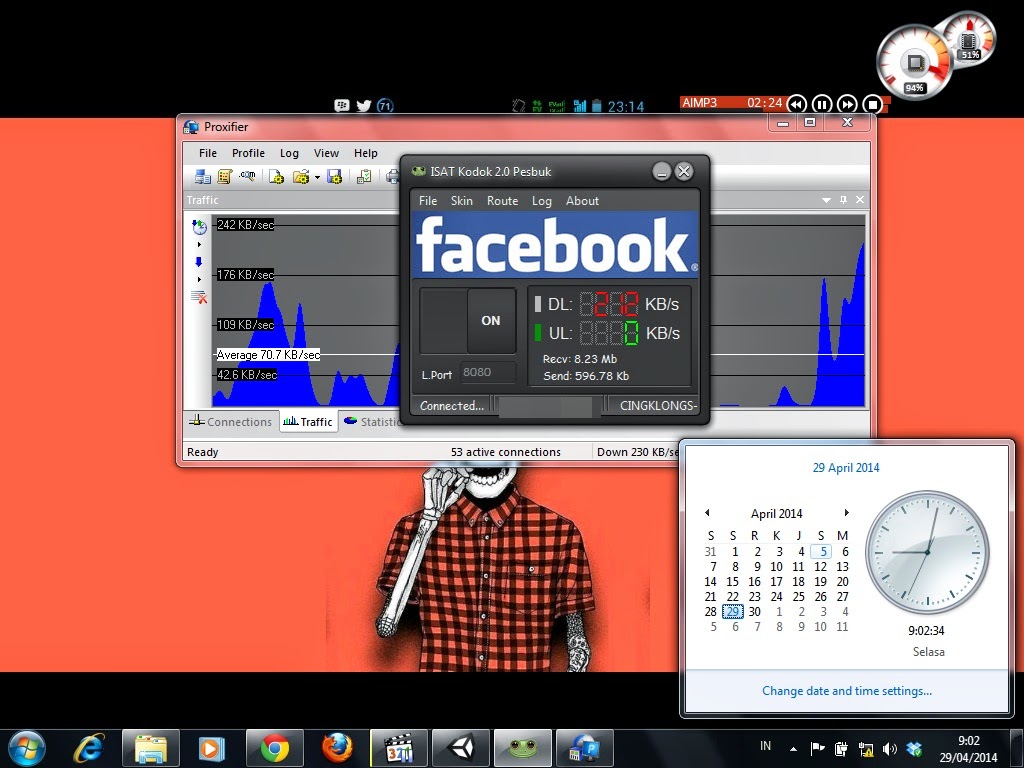Open ISAT Kodok About menu
Viewport: 1024px width, 768px height.
click(x=582, y=200)
